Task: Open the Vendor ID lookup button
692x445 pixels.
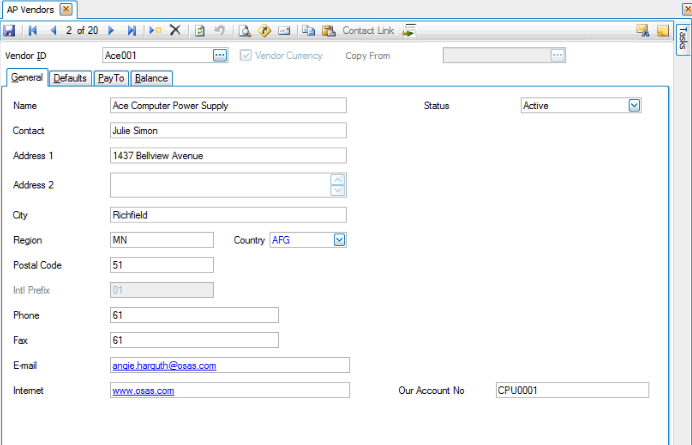Action: (220, 55)
